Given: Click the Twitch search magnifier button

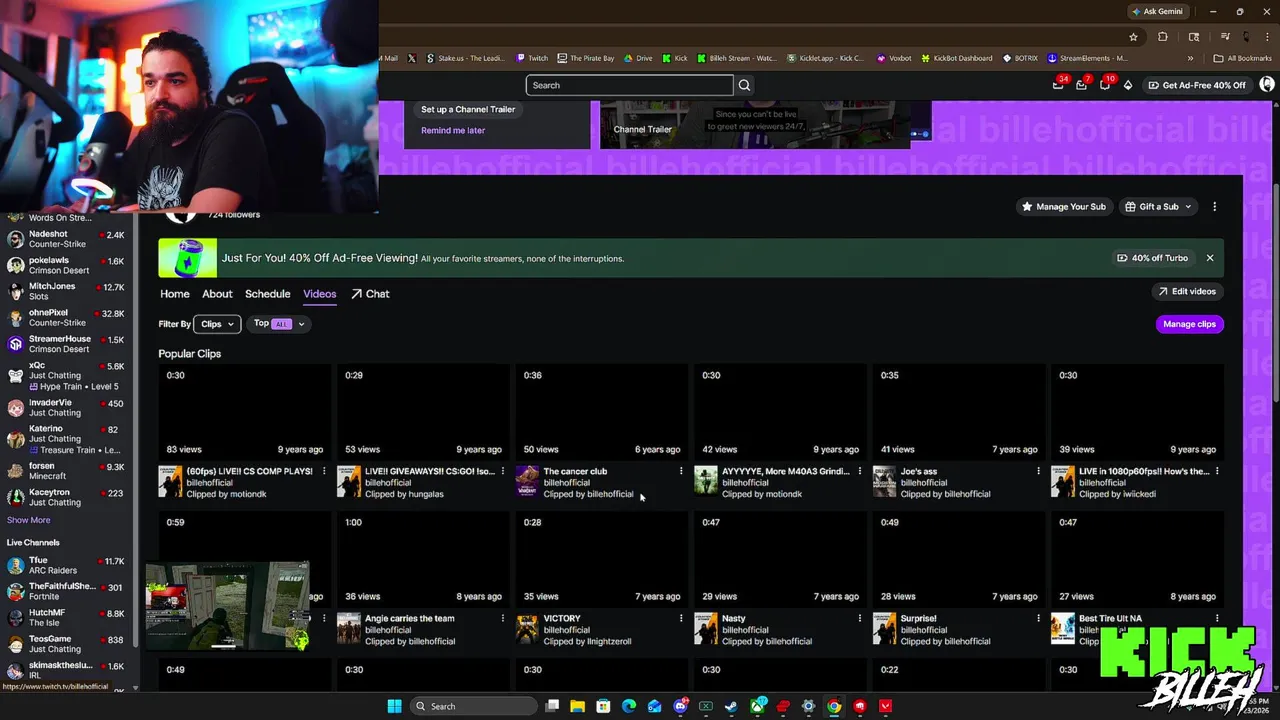Looking at the screenshot, I should pyautogui.click(x=744, y=85).
